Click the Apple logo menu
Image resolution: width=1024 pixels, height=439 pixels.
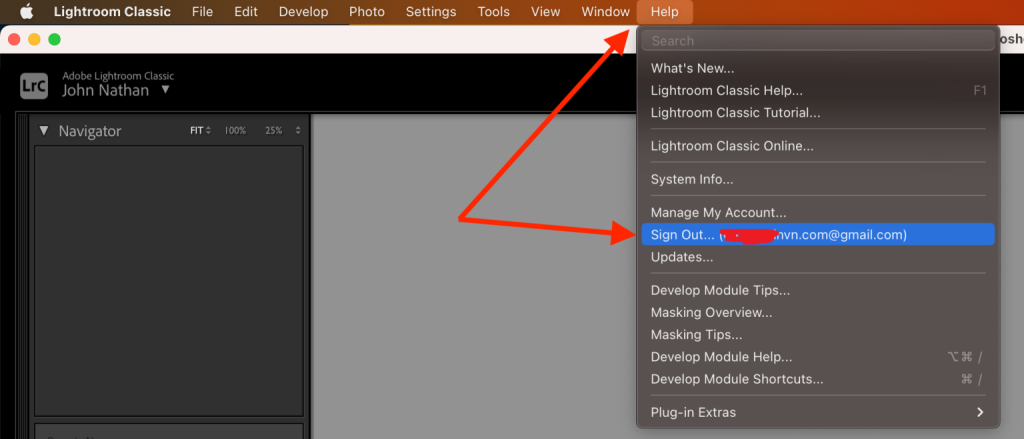[x=27, y=12]
